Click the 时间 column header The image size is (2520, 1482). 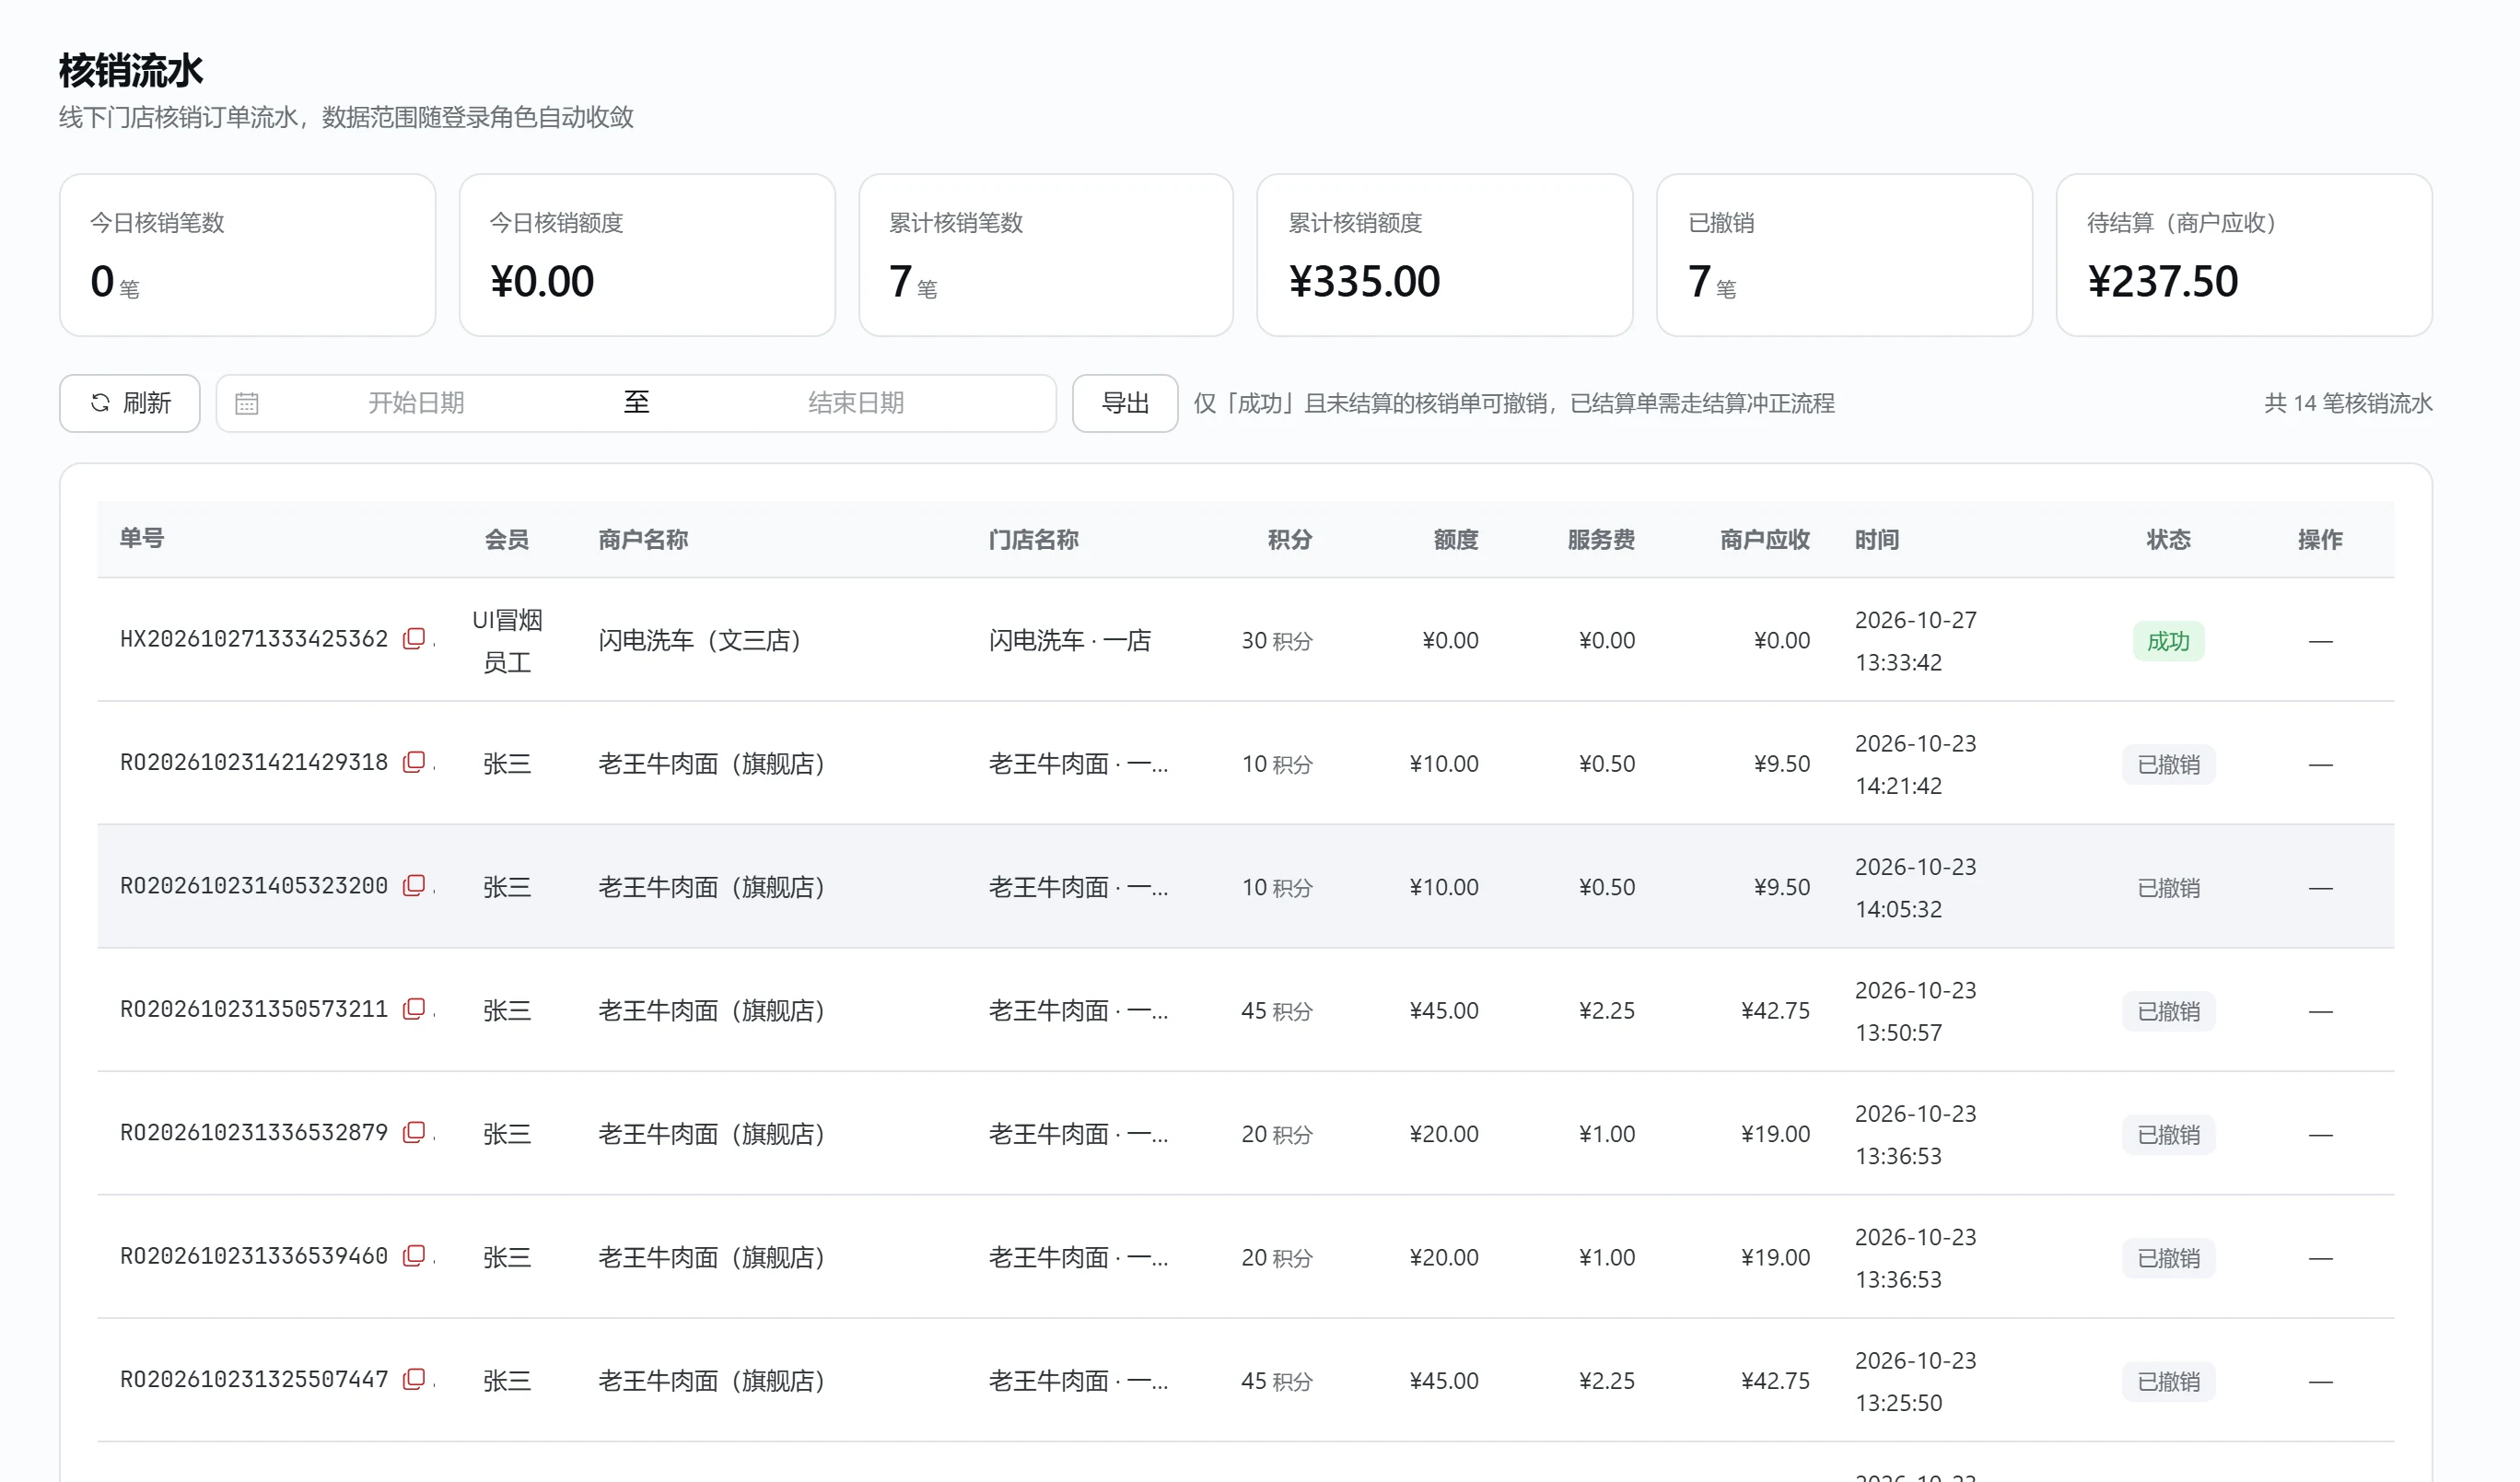pyautogui.click(x=1877, y=540)
